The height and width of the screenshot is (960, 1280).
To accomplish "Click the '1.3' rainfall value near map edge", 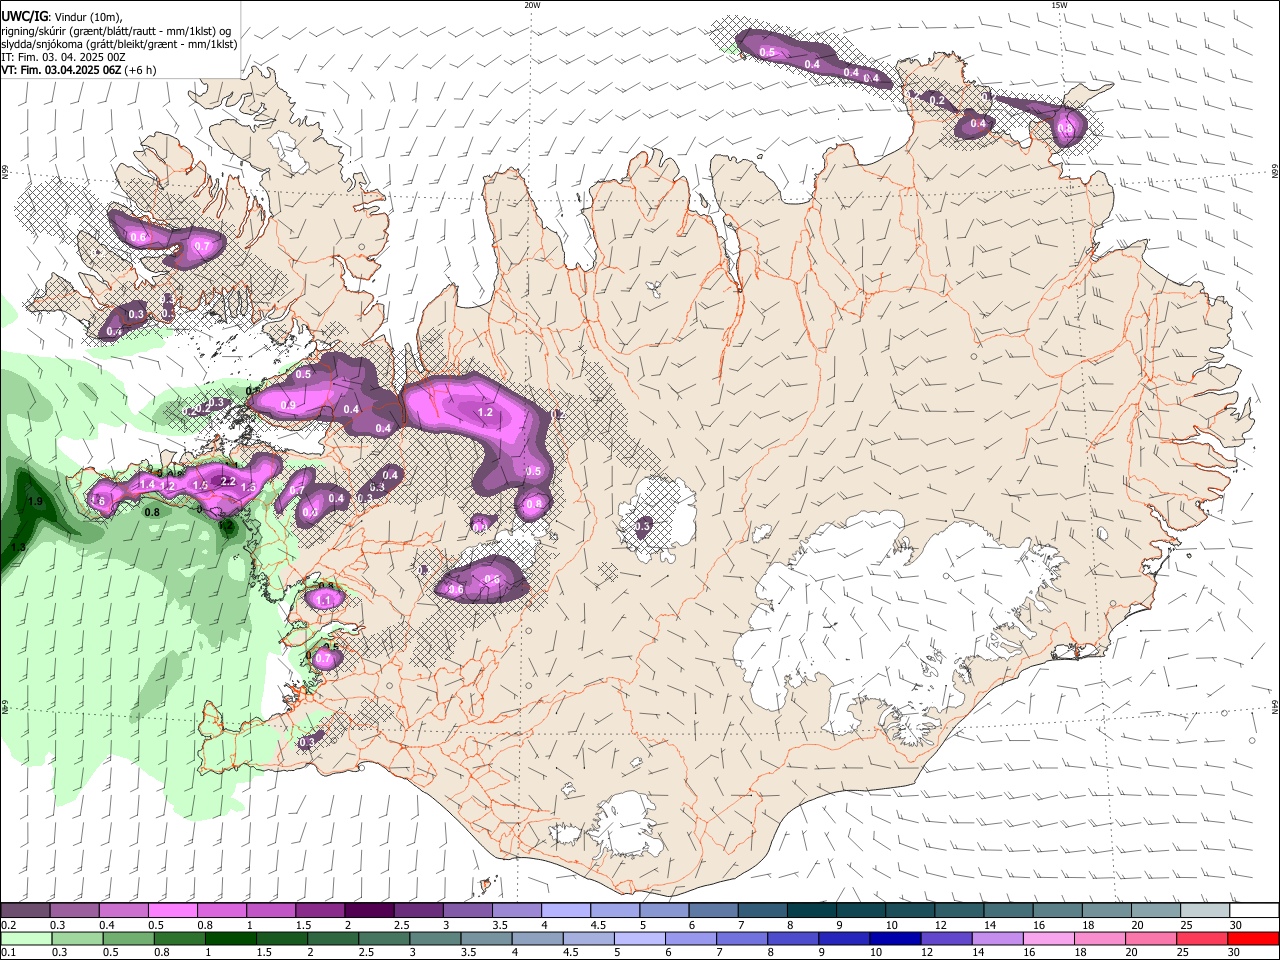I will (18, 547).
